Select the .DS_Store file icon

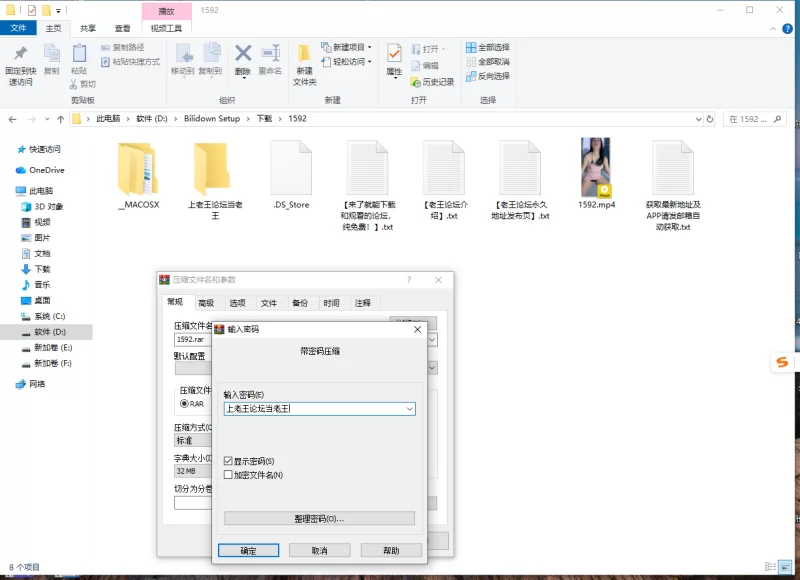291,168
